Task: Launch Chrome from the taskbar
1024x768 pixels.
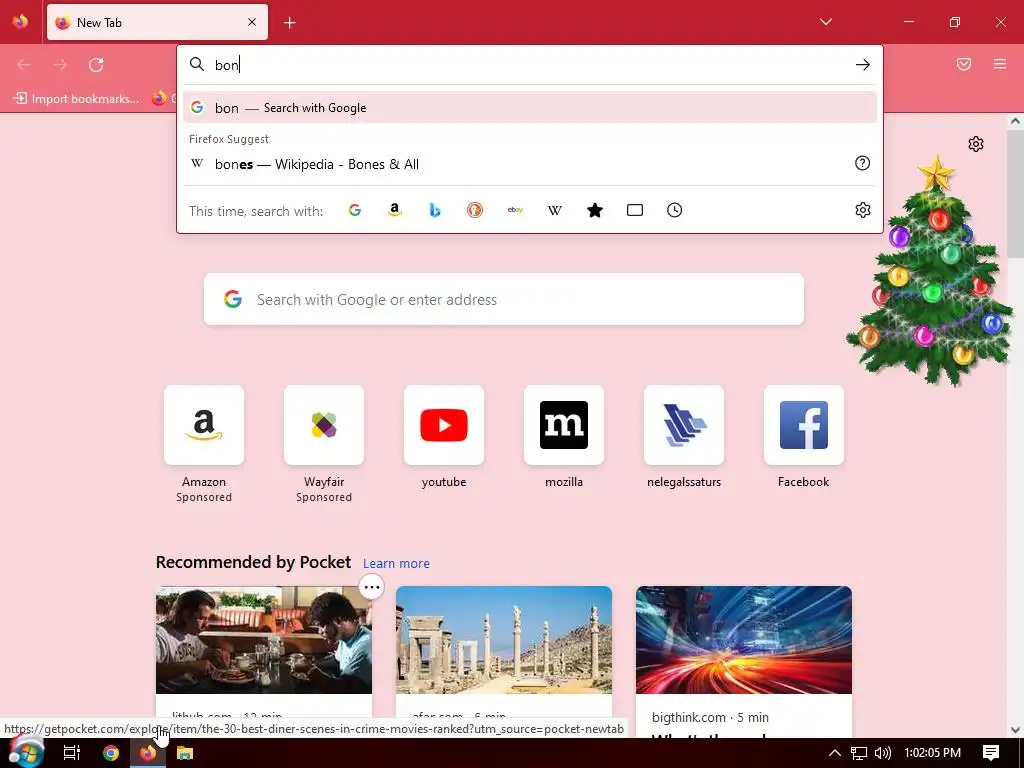Action: [x=111, y=753]
